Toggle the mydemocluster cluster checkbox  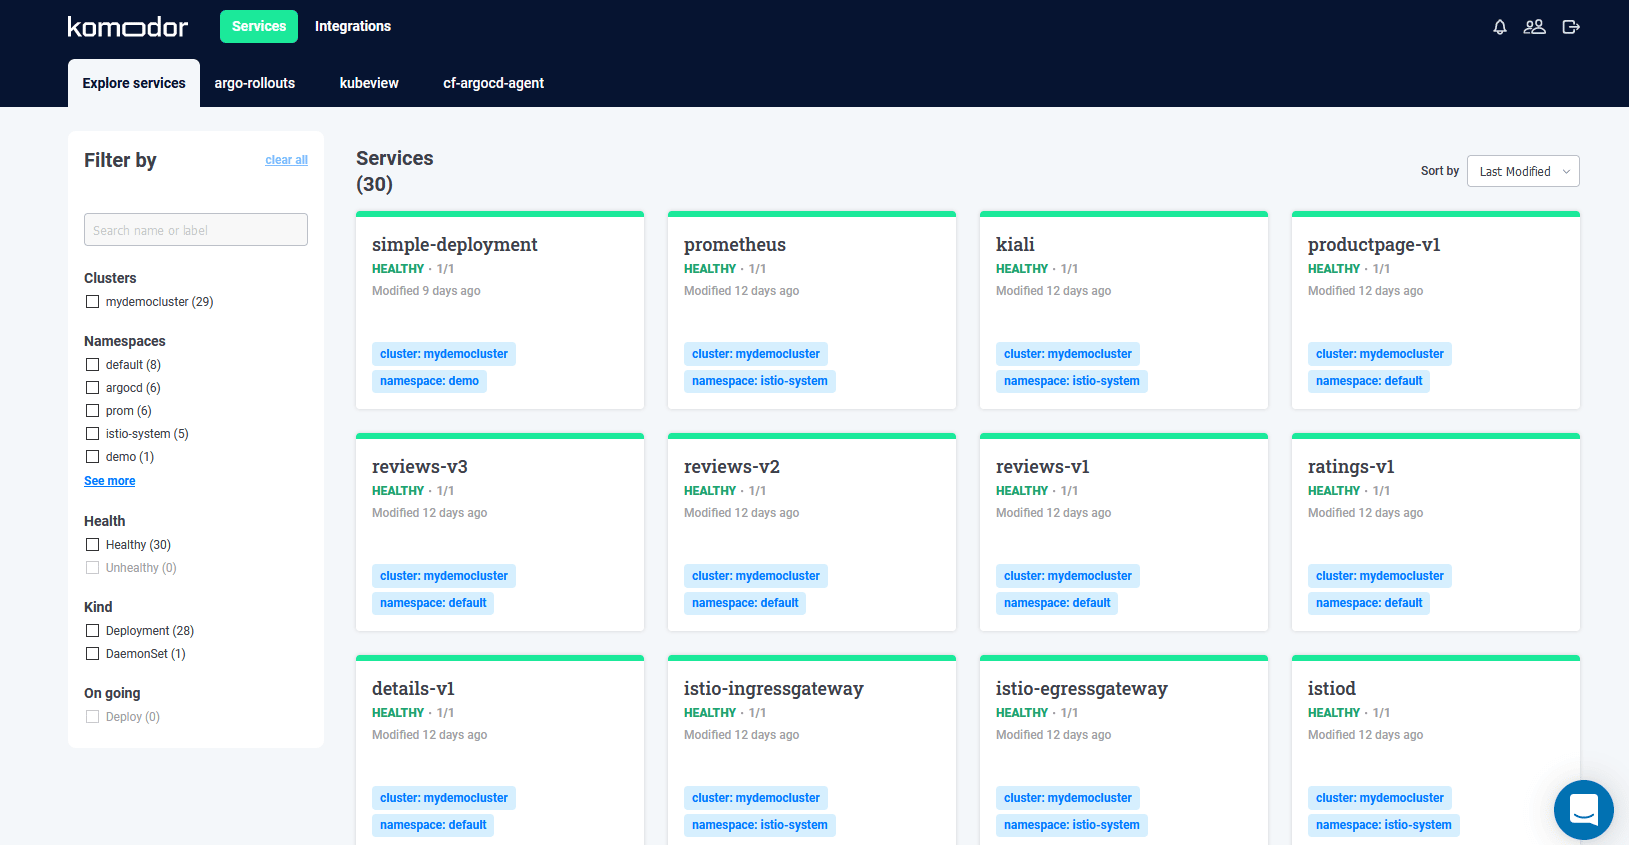[93, 302]
